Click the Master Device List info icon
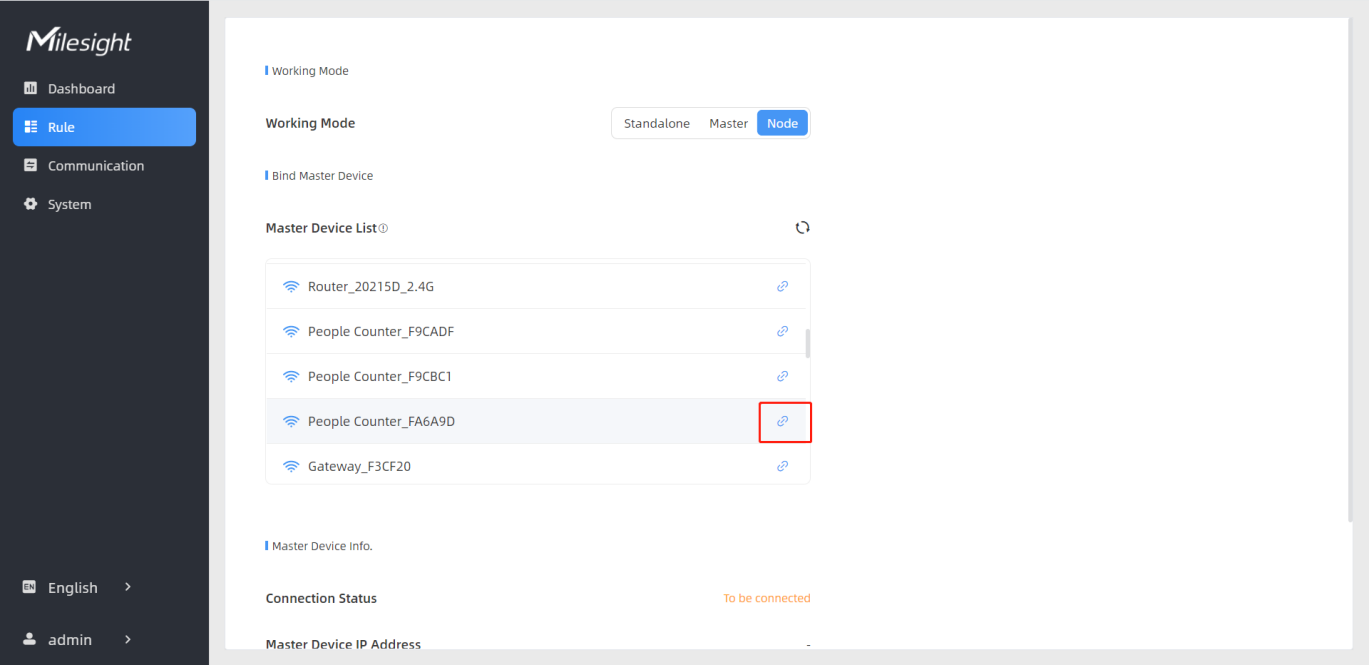This screenshot has height=665, width=1369. pos(384,229)
